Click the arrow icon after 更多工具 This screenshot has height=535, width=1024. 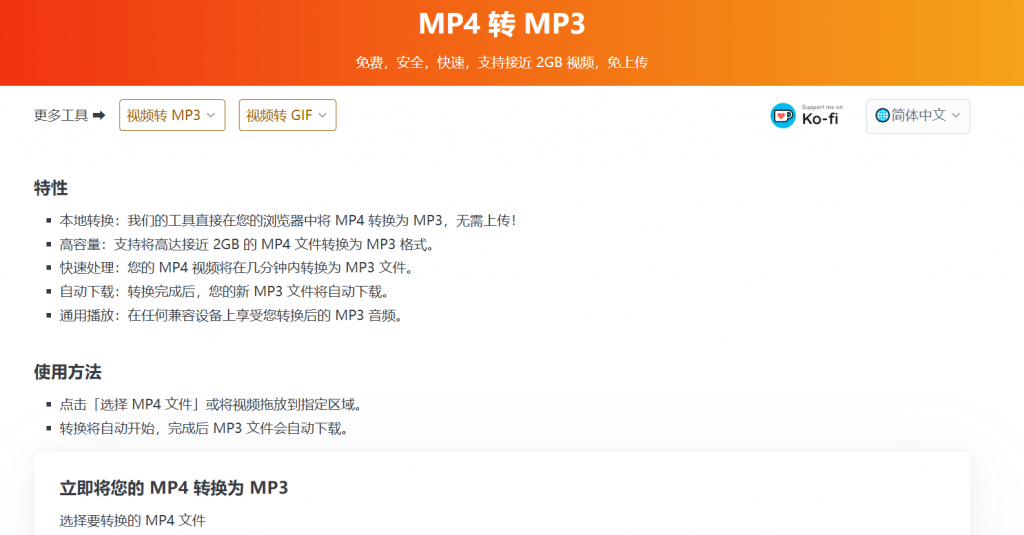[x=99, y=116]
